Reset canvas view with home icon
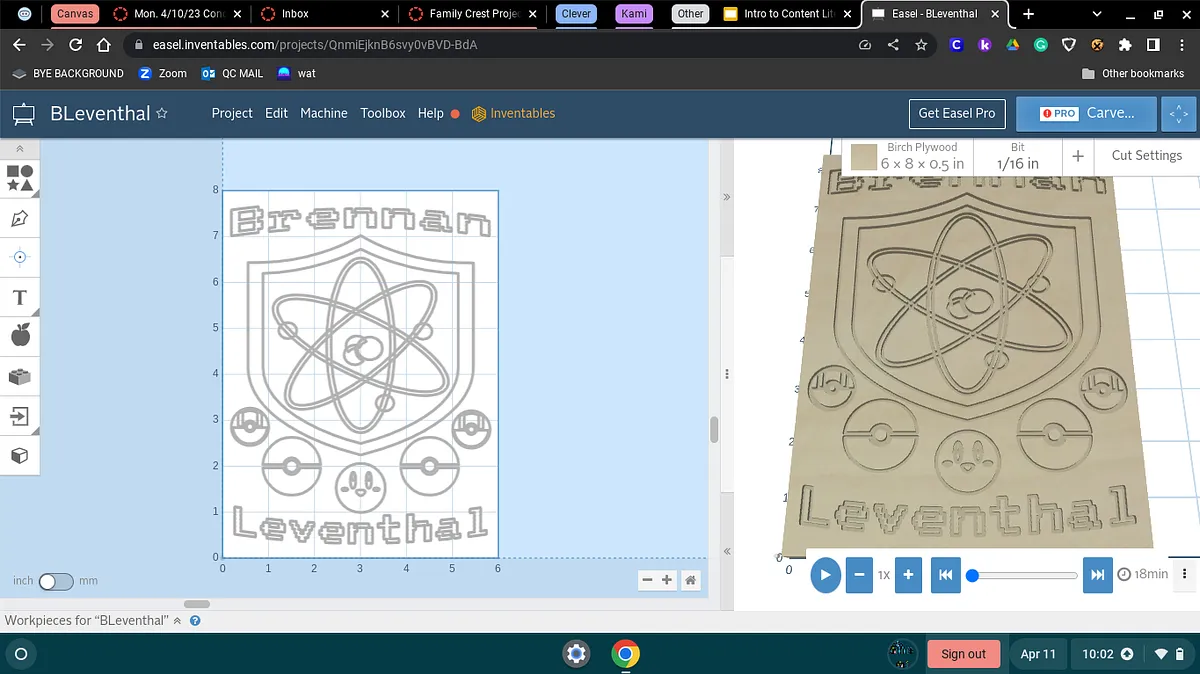The height and width of the screenshot is (674, 1200). pyautogui.click(x=690, y=580)
